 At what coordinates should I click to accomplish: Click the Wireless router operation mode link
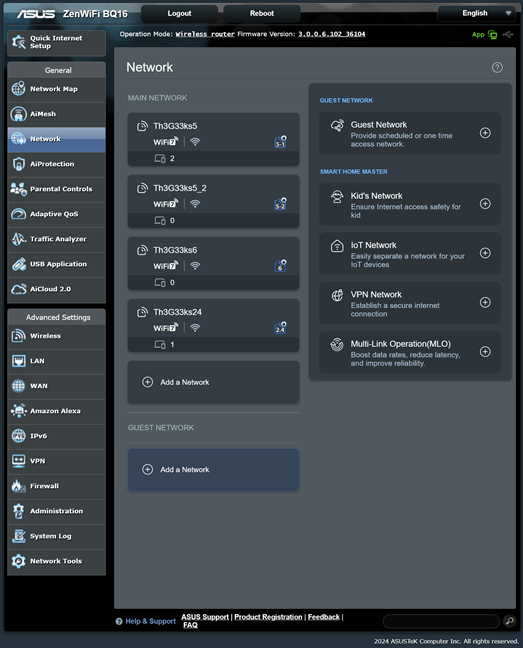tap(205, 34)
